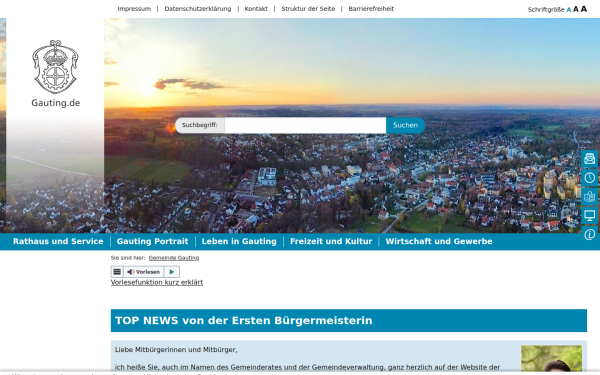
Task: Open Rathaus und Service menu
Action: (58, 241)
